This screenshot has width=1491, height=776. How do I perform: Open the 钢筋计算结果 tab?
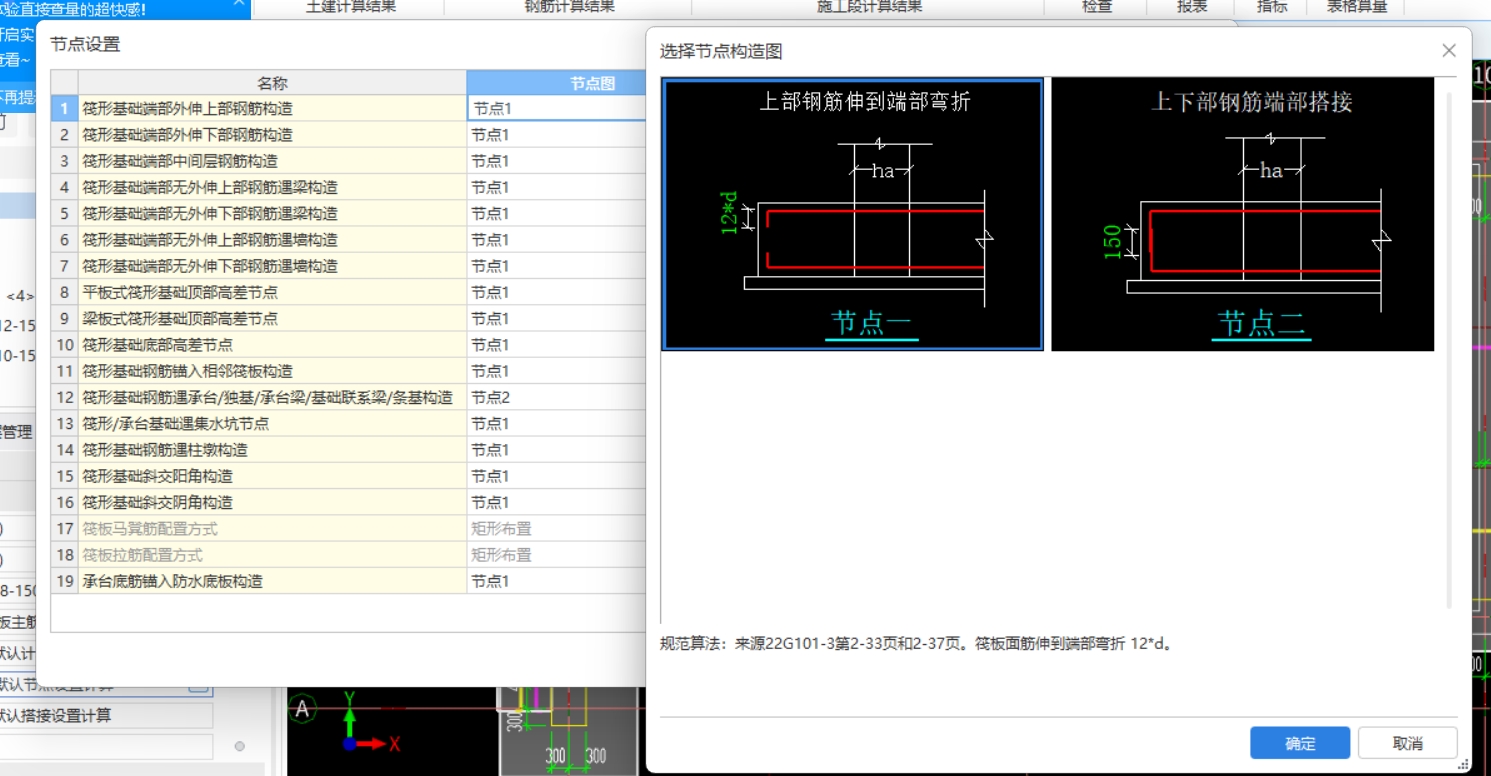coord(569,7)
